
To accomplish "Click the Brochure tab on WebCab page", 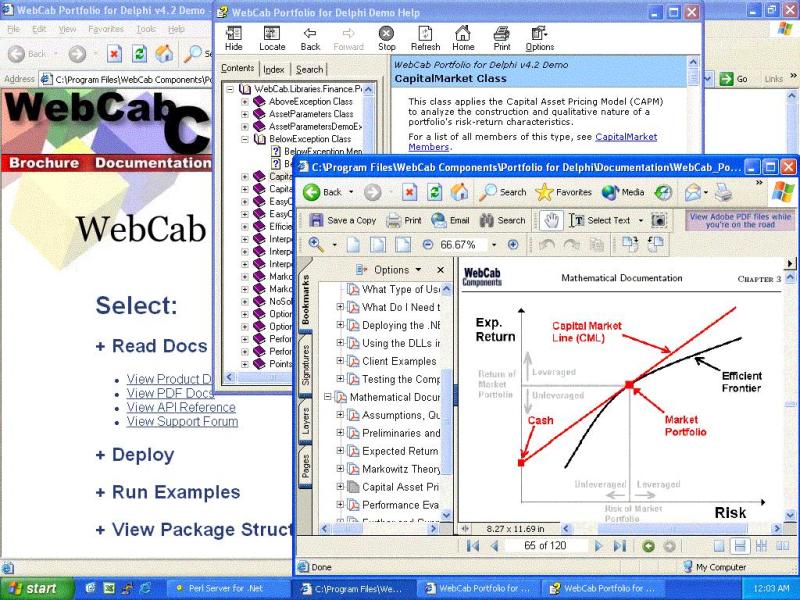I will [x=44, y=163].
